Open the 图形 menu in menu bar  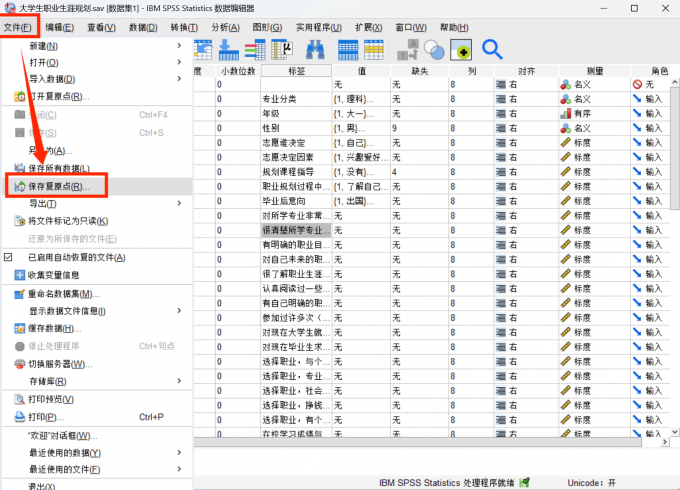click(267, 27)
